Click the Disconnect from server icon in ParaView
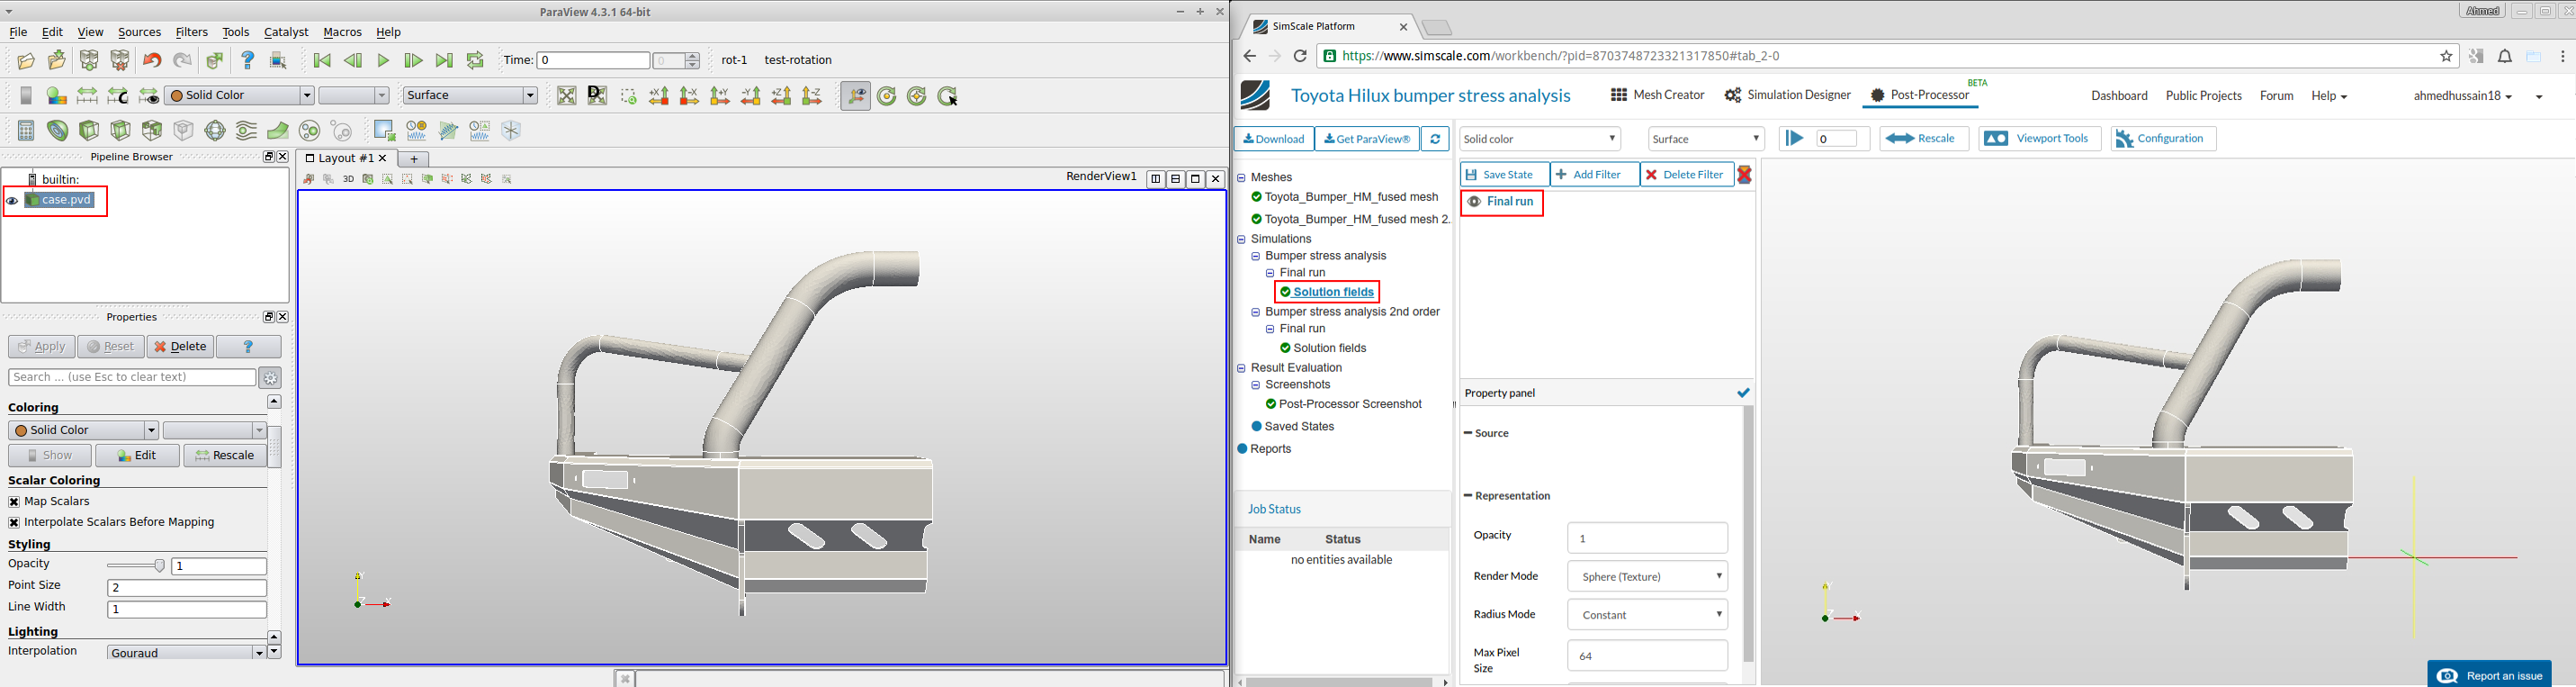Screen dimensions: 2576x687 [x=120, y=61]
